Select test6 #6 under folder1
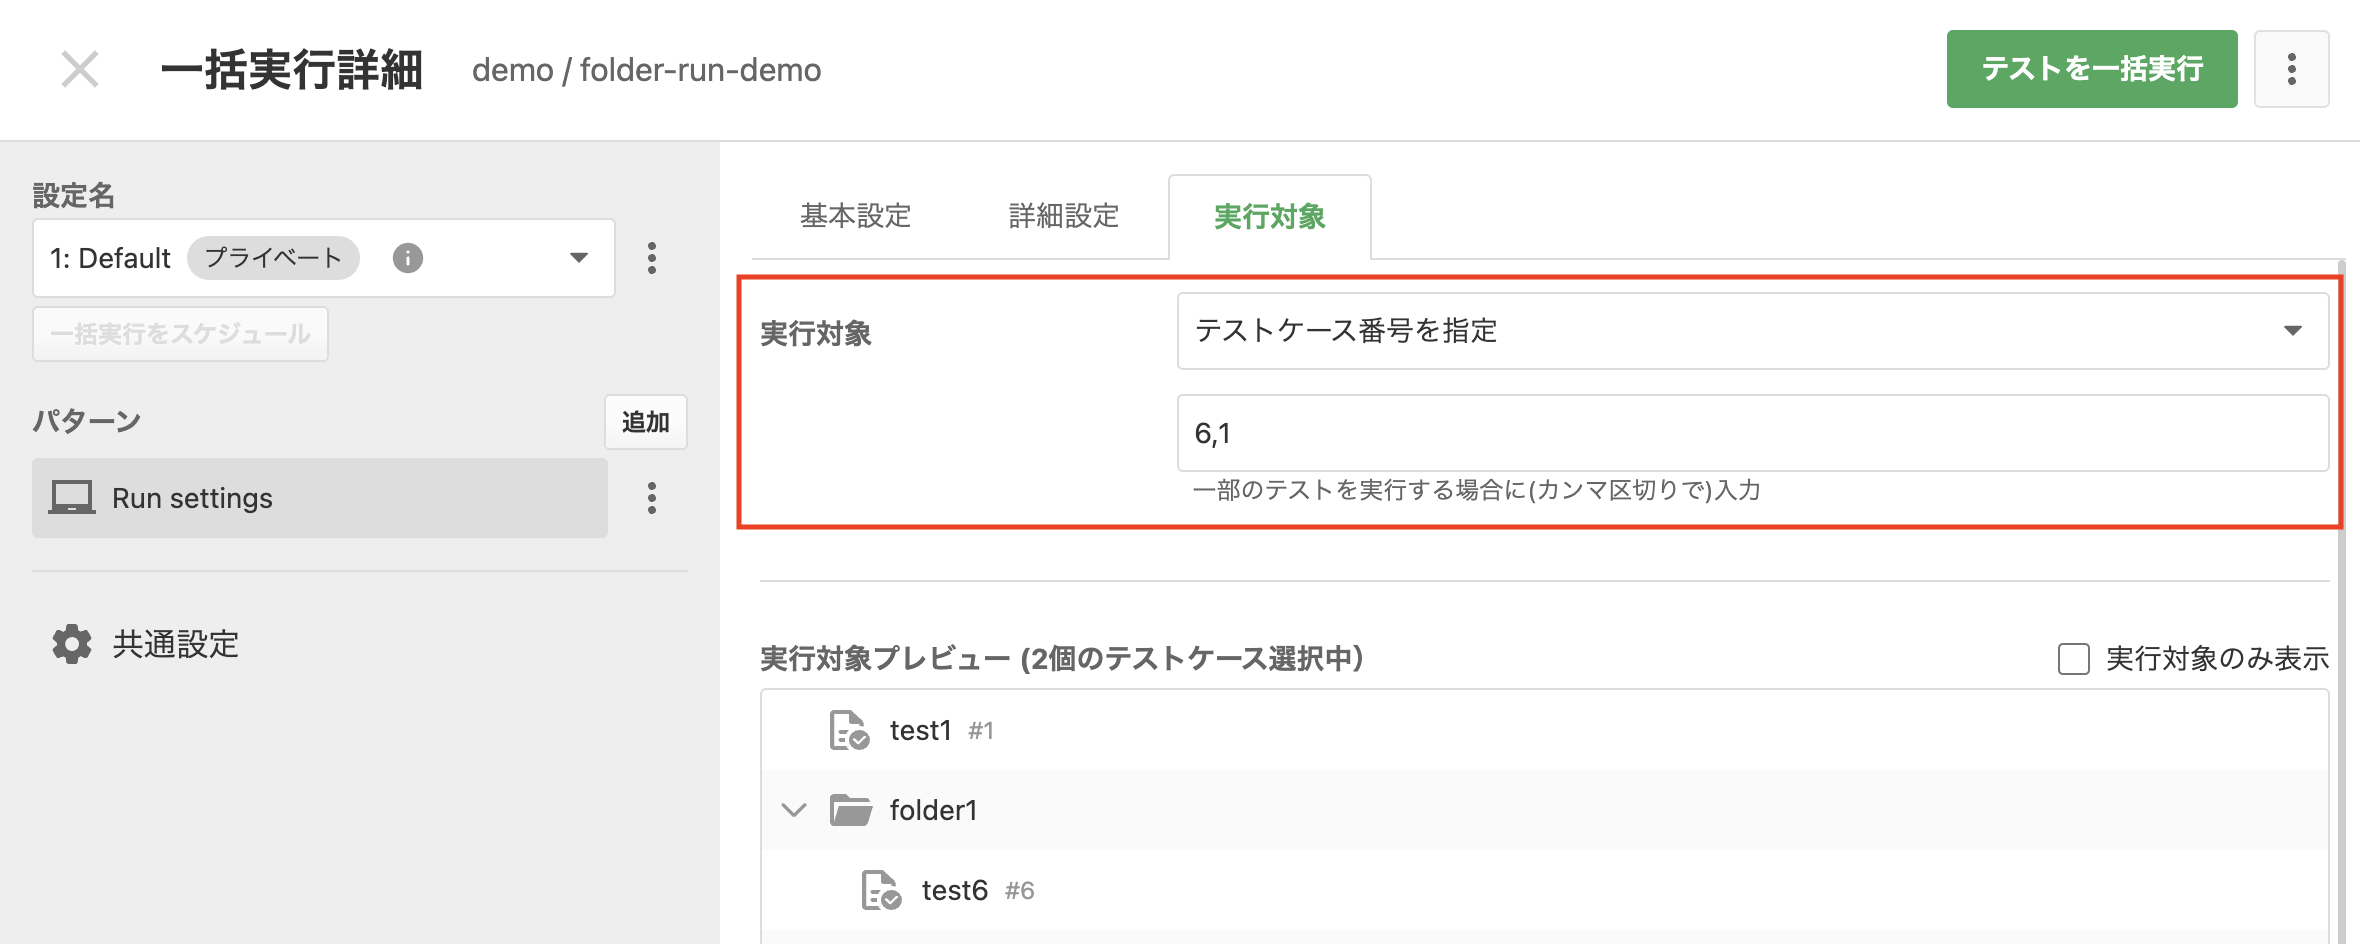Viewport: 2360px width, 944px height. pyautogui.click(x=1545, y=890)
